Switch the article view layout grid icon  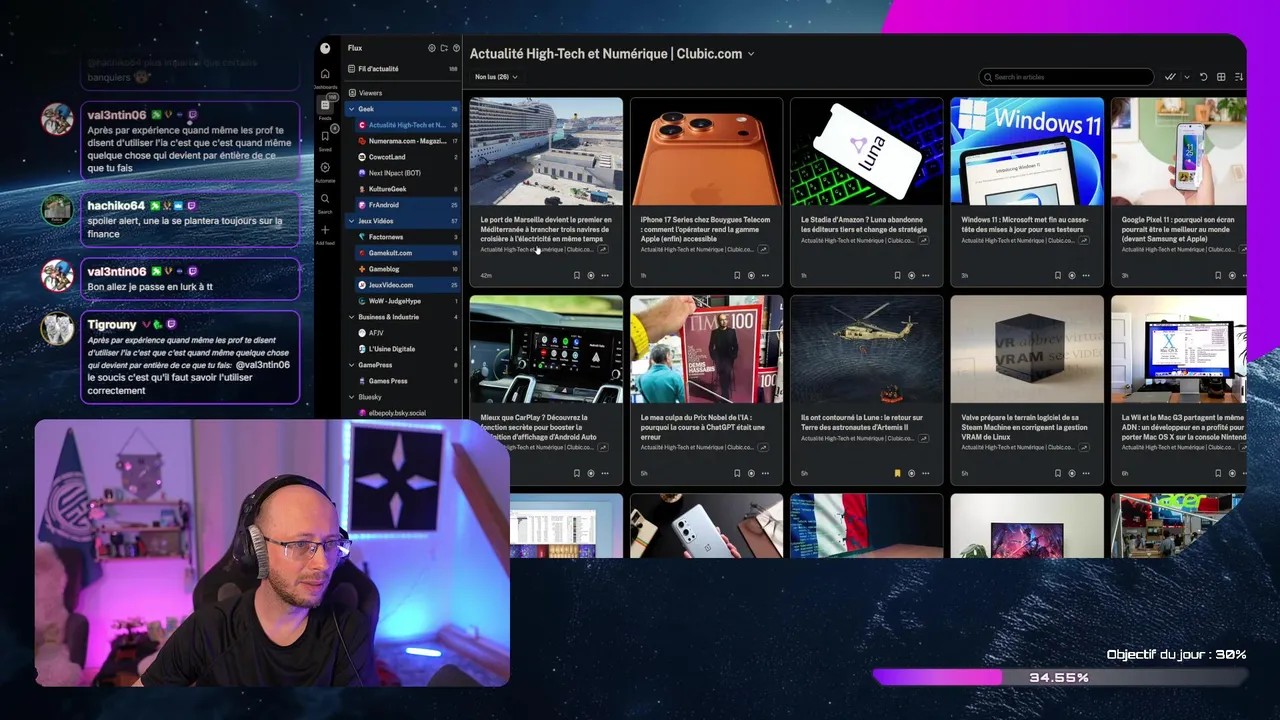pos(1221,77)
